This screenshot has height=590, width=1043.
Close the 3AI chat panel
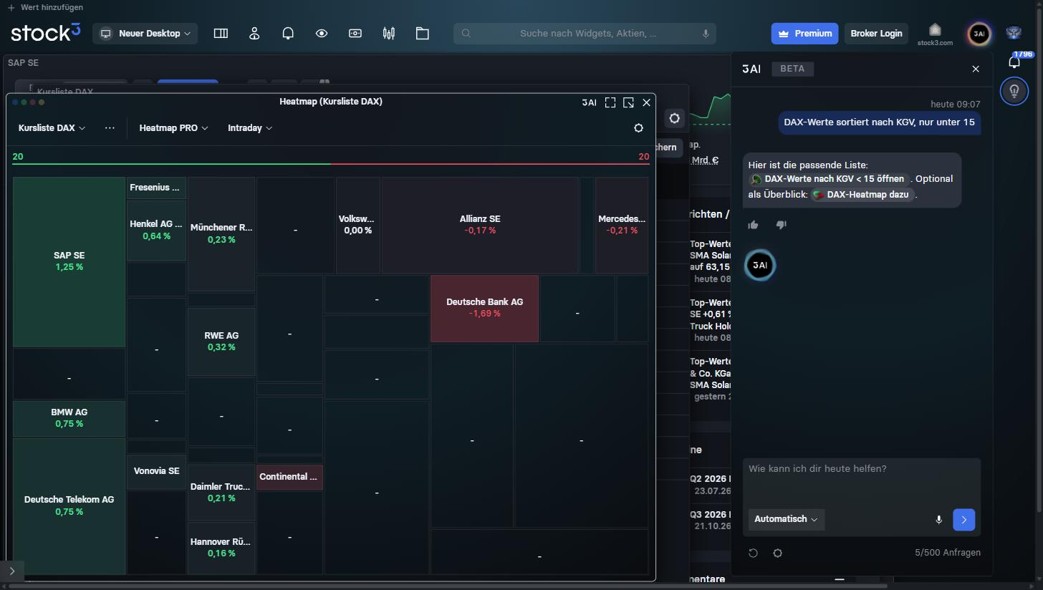(976, 69)
